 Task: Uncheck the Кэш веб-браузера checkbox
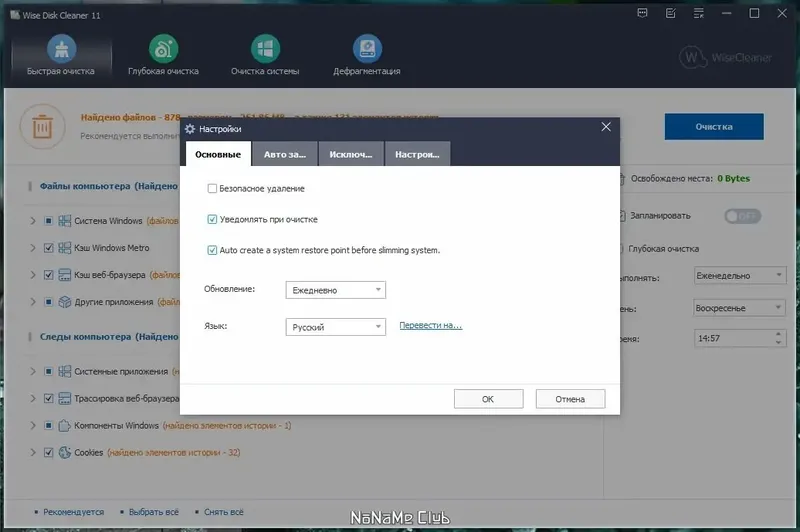coord(48,275)
